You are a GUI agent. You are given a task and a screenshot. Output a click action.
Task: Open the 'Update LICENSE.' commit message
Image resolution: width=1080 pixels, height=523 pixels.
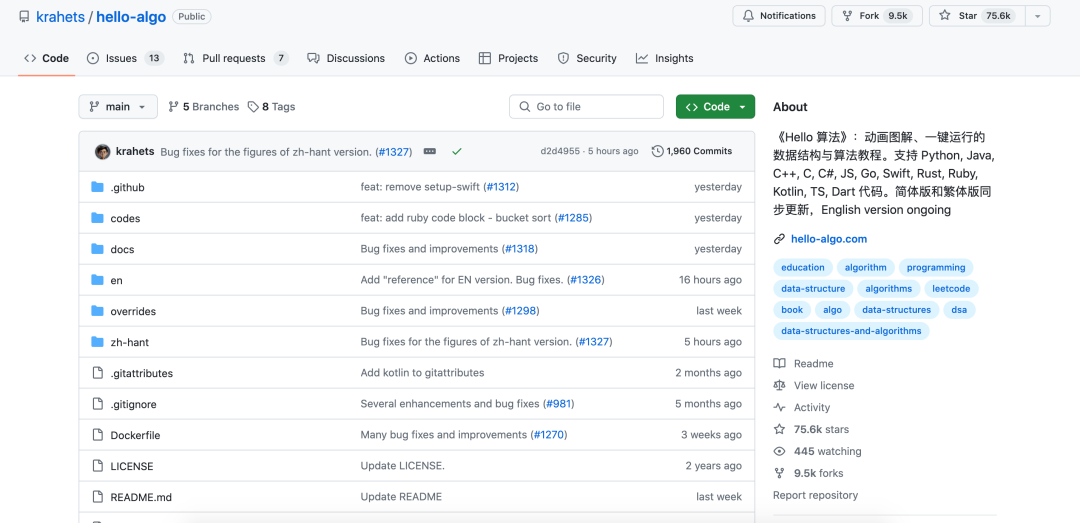[402, 466]
